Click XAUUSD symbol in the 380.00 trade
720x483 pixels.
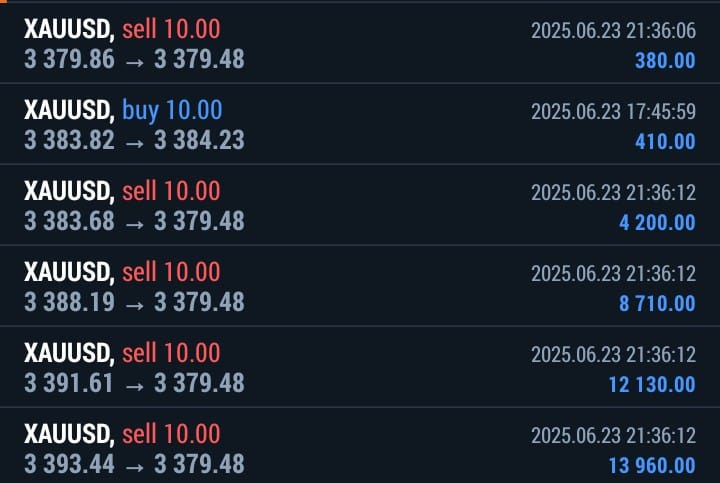click(x=68, y=29)
